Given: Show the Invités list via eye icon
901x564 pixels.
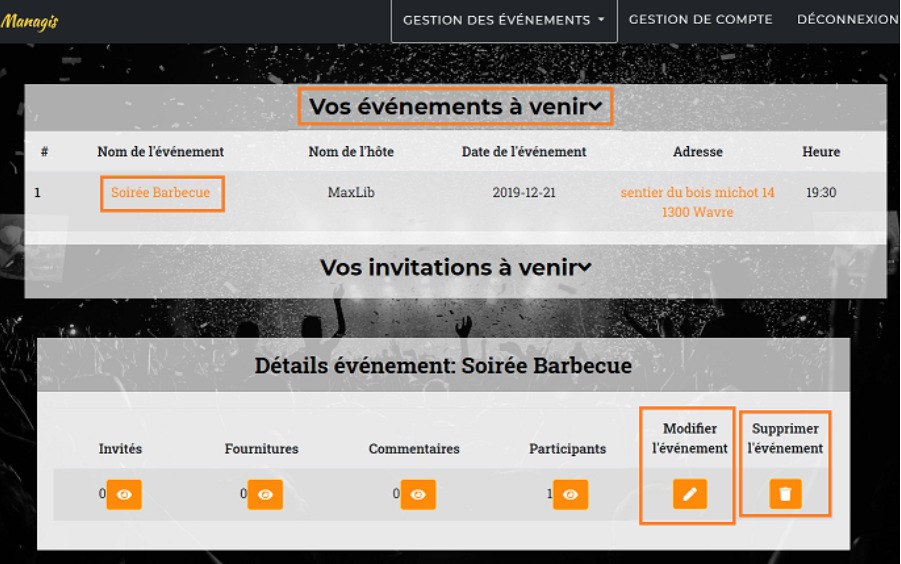Looking at the screenshot, I should 124,494.
